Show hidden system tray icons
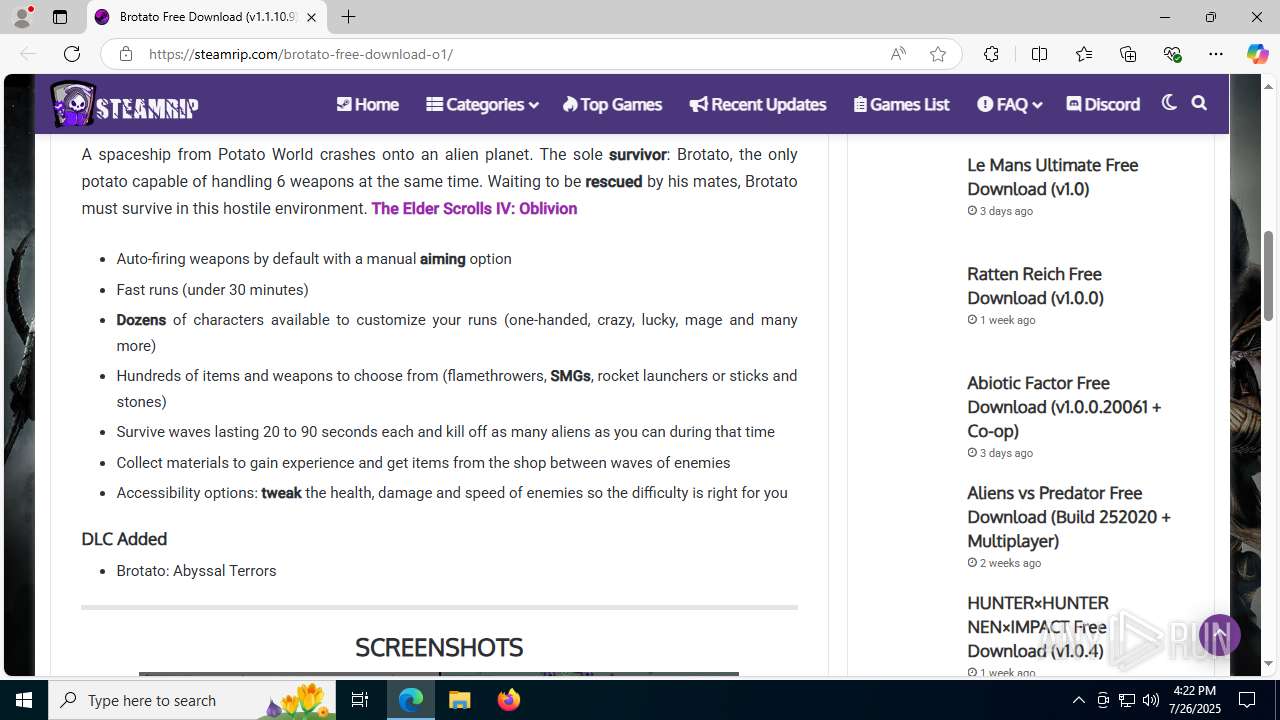The height and width of the screenshot is (720, 1280). pyautogui.click(x=1078, y=700)
